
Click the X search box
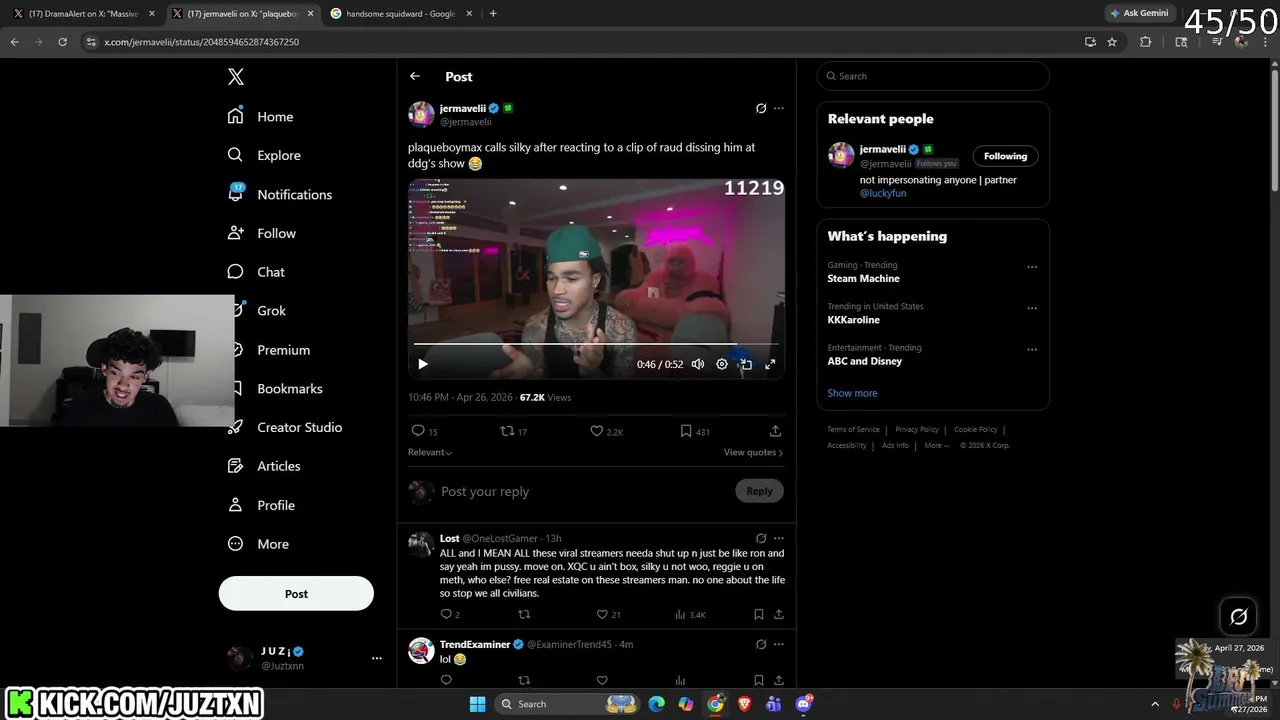point(933,76)
